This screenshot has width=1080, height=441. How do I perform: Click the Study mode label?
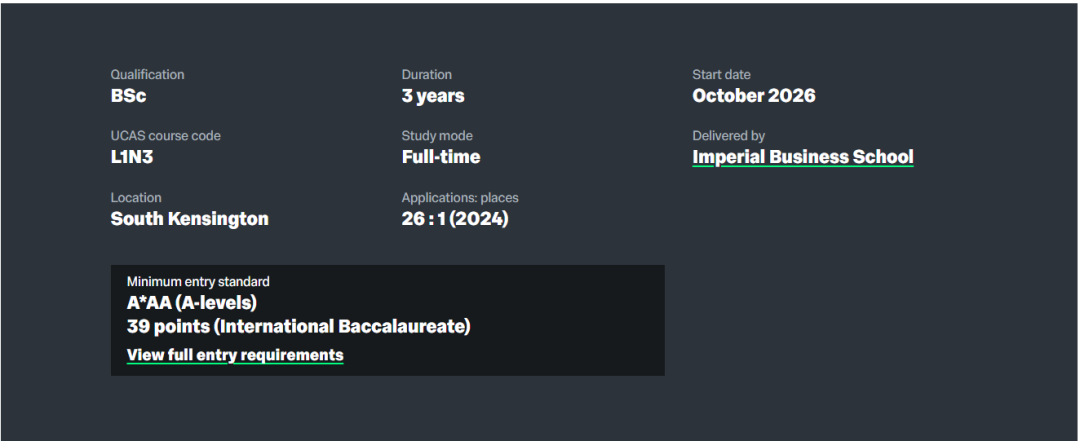437,136
